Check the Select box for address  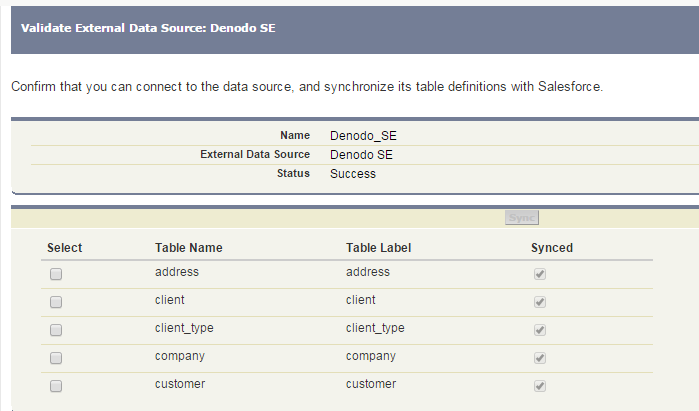pos(56,273)
